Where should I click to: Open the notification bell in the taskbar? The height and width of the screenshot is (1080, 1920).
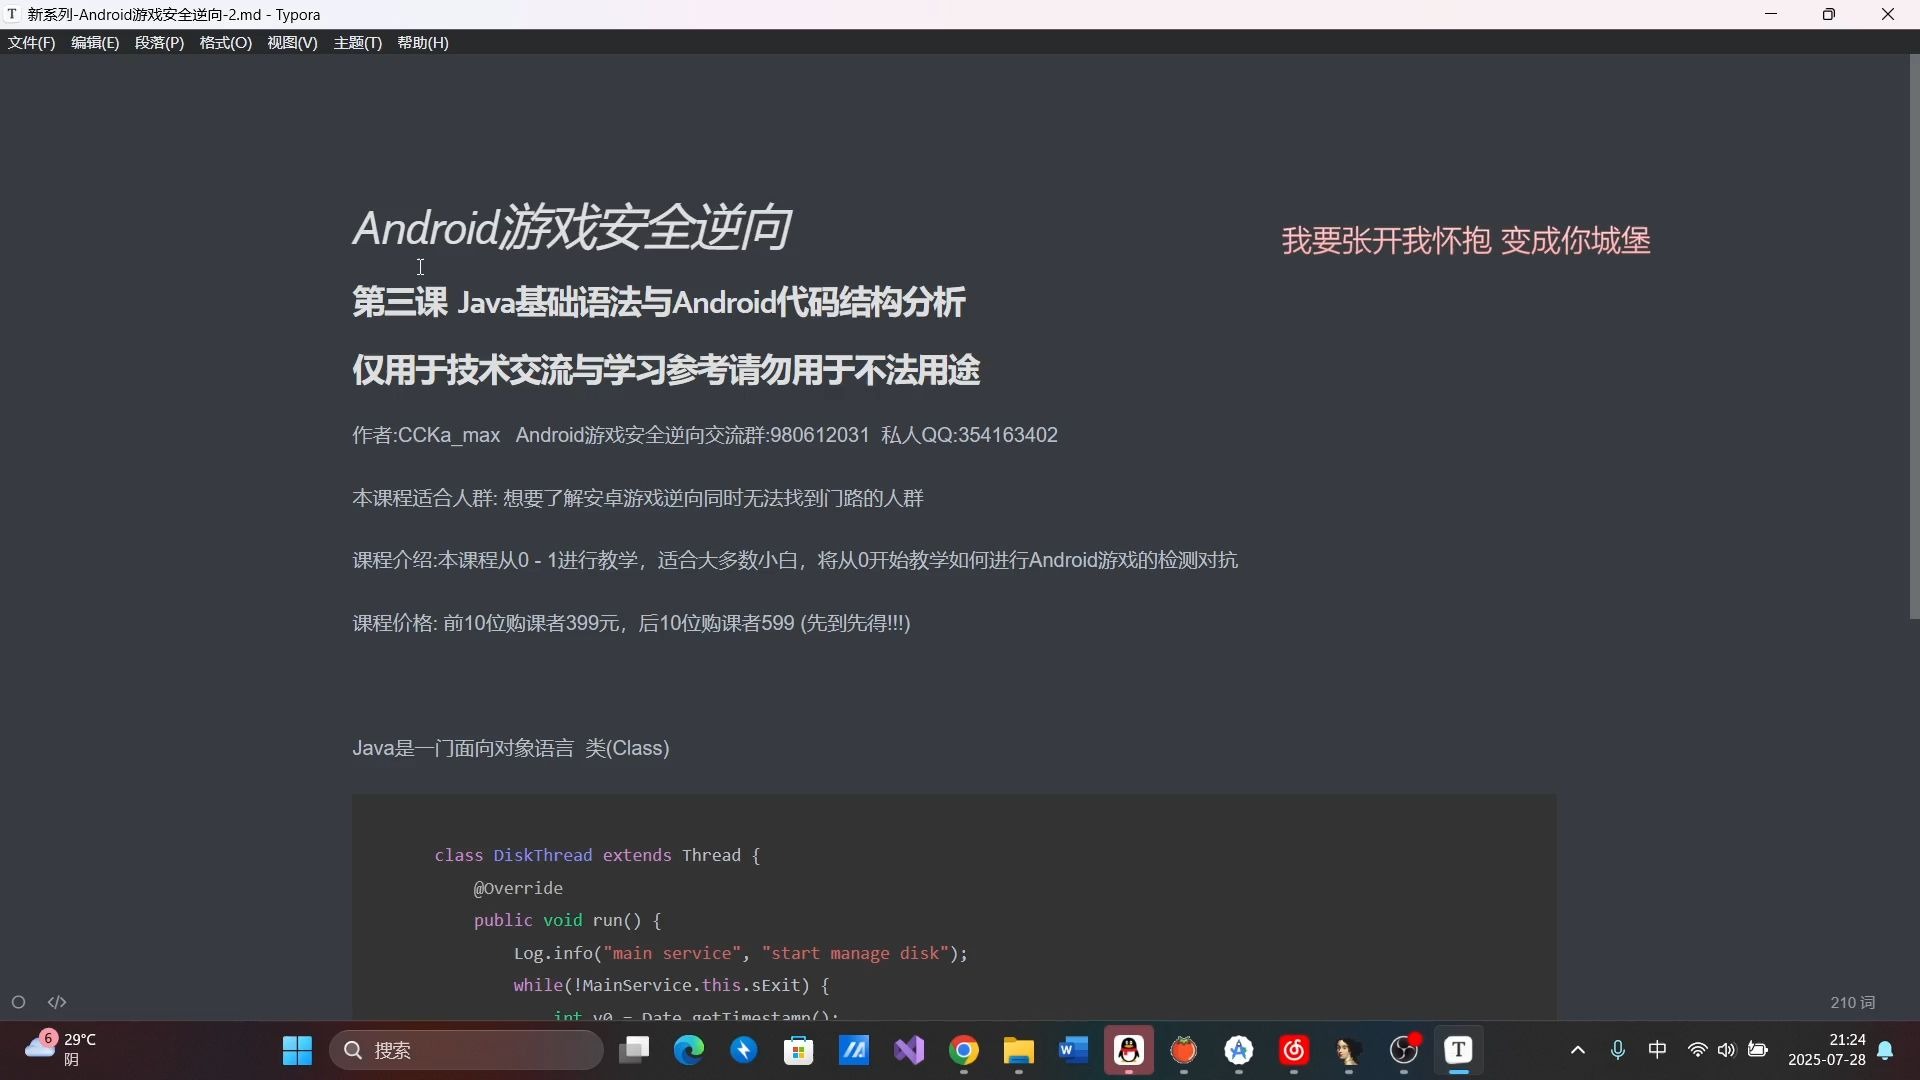(1887, 1052)
